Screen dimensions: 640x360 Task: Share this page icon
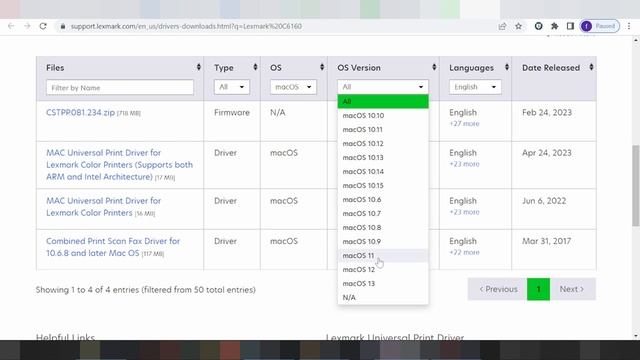tap(502, 26)
